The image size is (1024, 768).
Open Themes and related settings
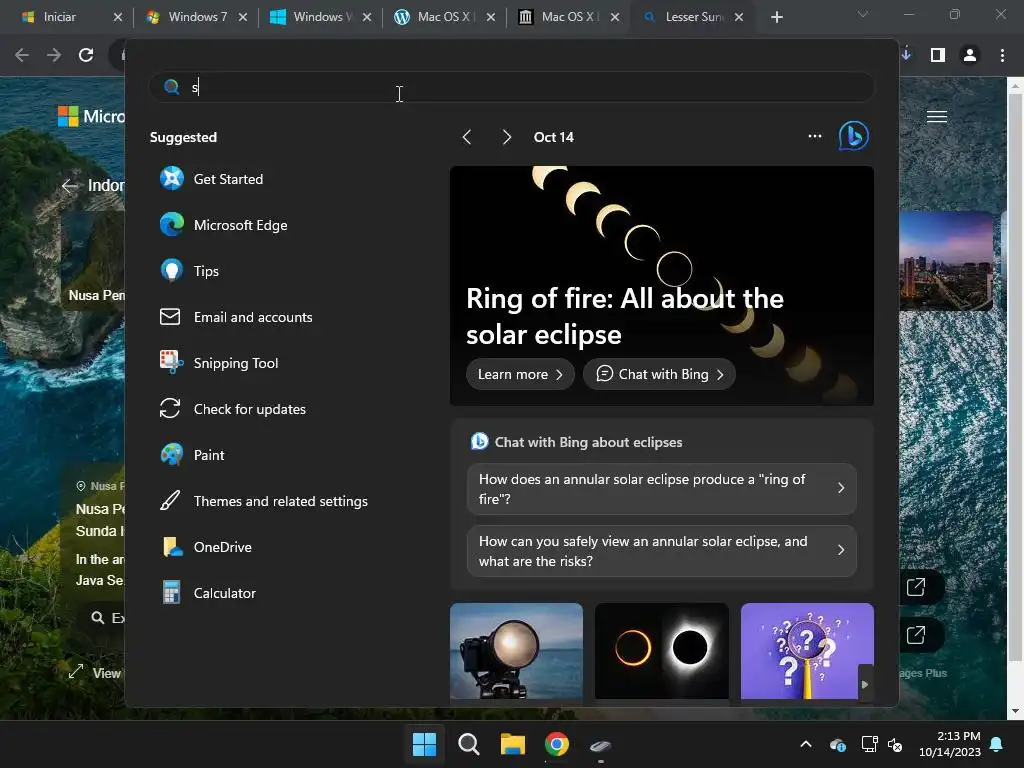click(x=264, y=501)
